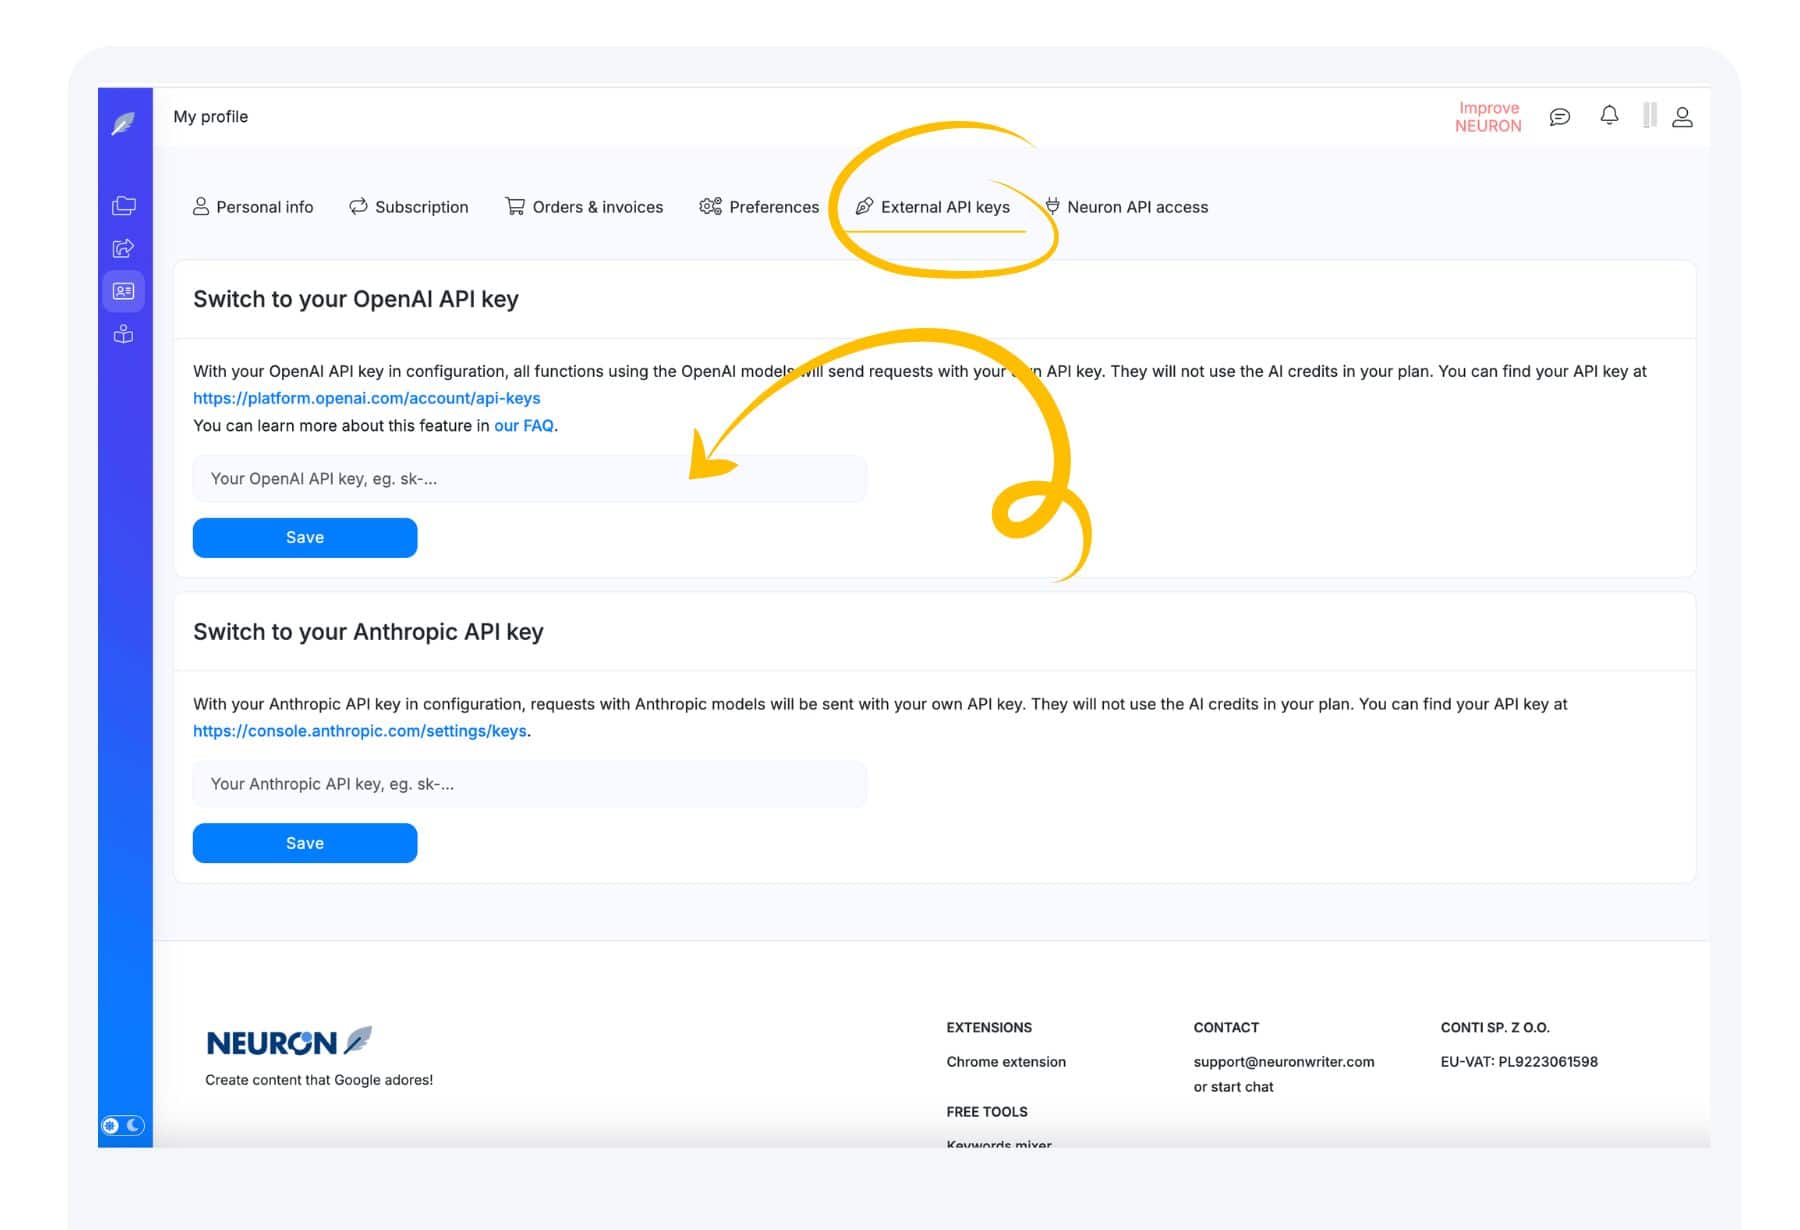Switch to Subscription tab

pyautogui.click(x=409, y=207)
